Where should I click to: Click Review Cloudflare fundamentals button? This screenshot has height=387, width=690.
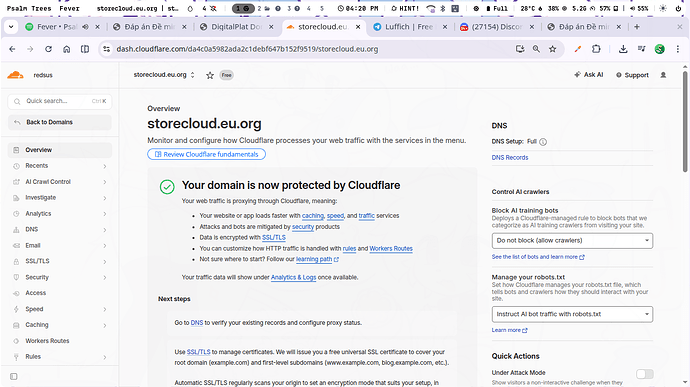pyautogui.click(x=206, y=155)
